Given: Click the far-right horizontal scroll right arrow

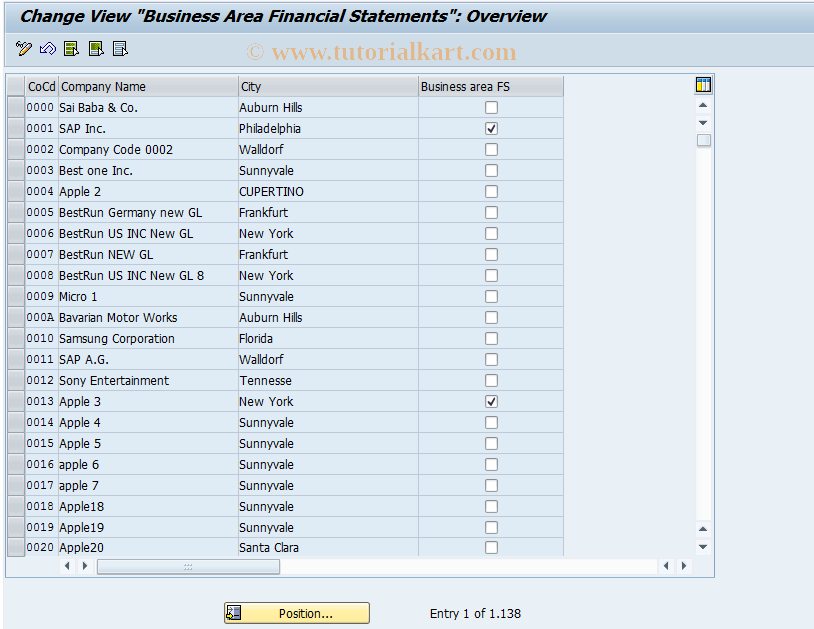Looking at the screenshot, I should click(x=684, y=566).
